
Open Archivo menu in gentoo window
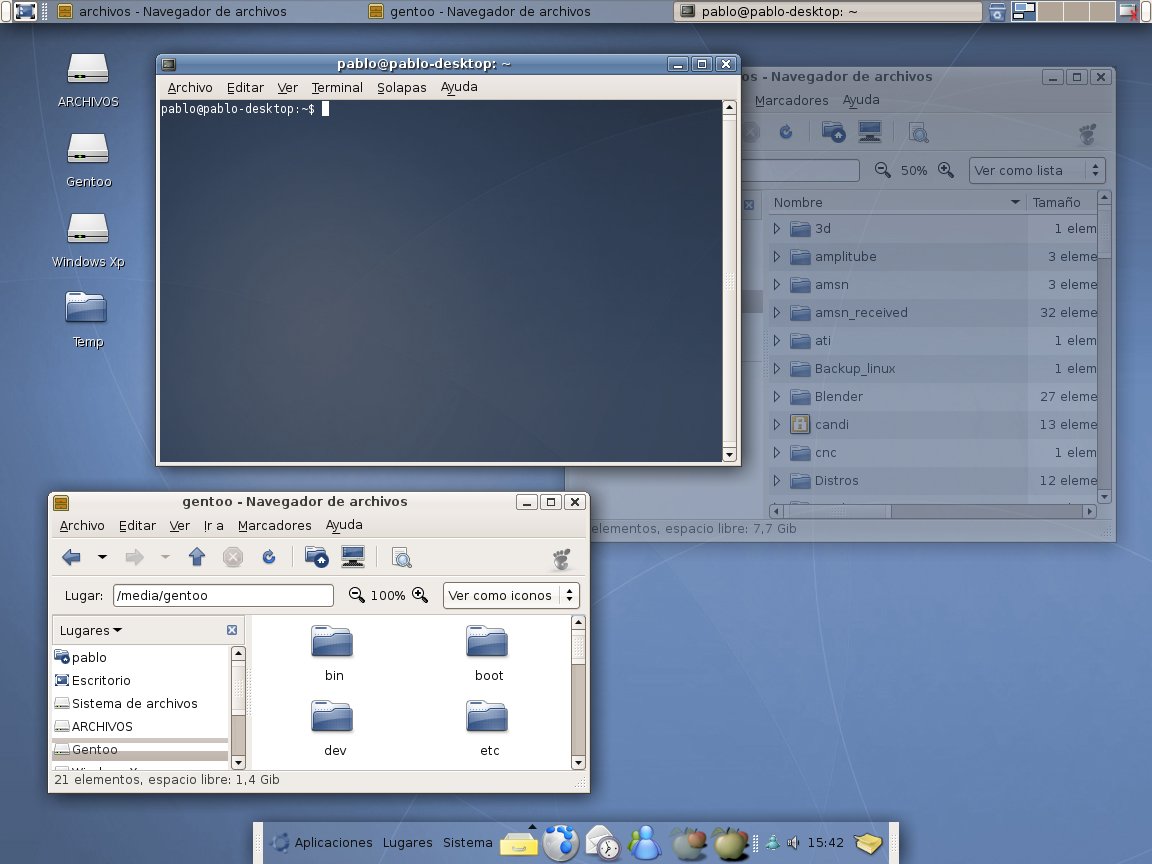click(82, 525)
